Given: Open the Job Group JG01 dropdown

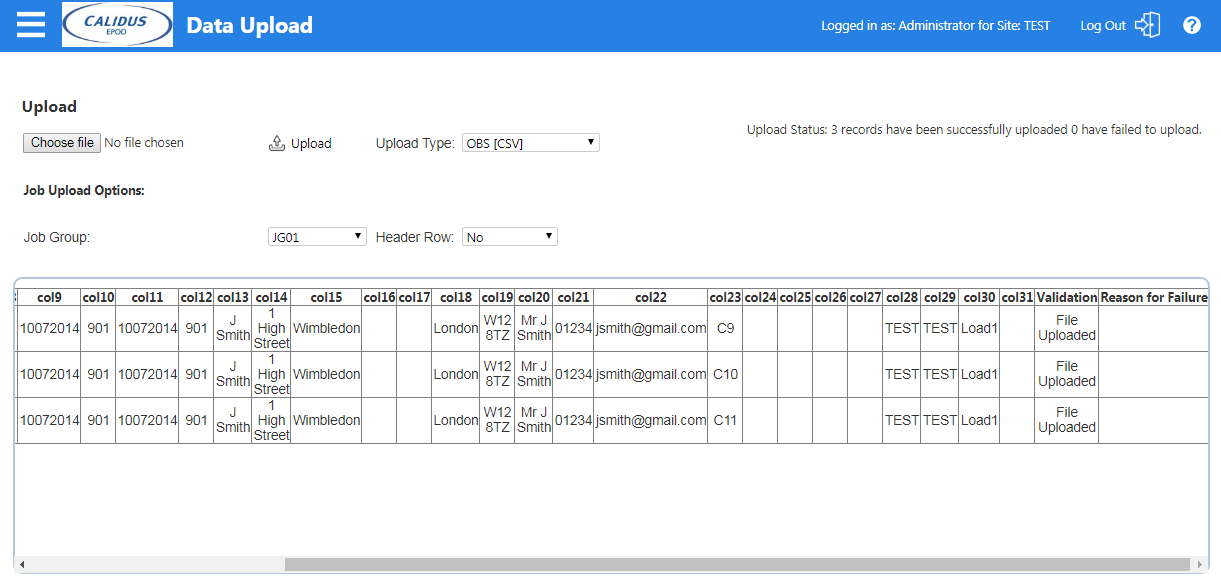Looking at the screenshot, I should pyautogui.click(x=318, y=237).
